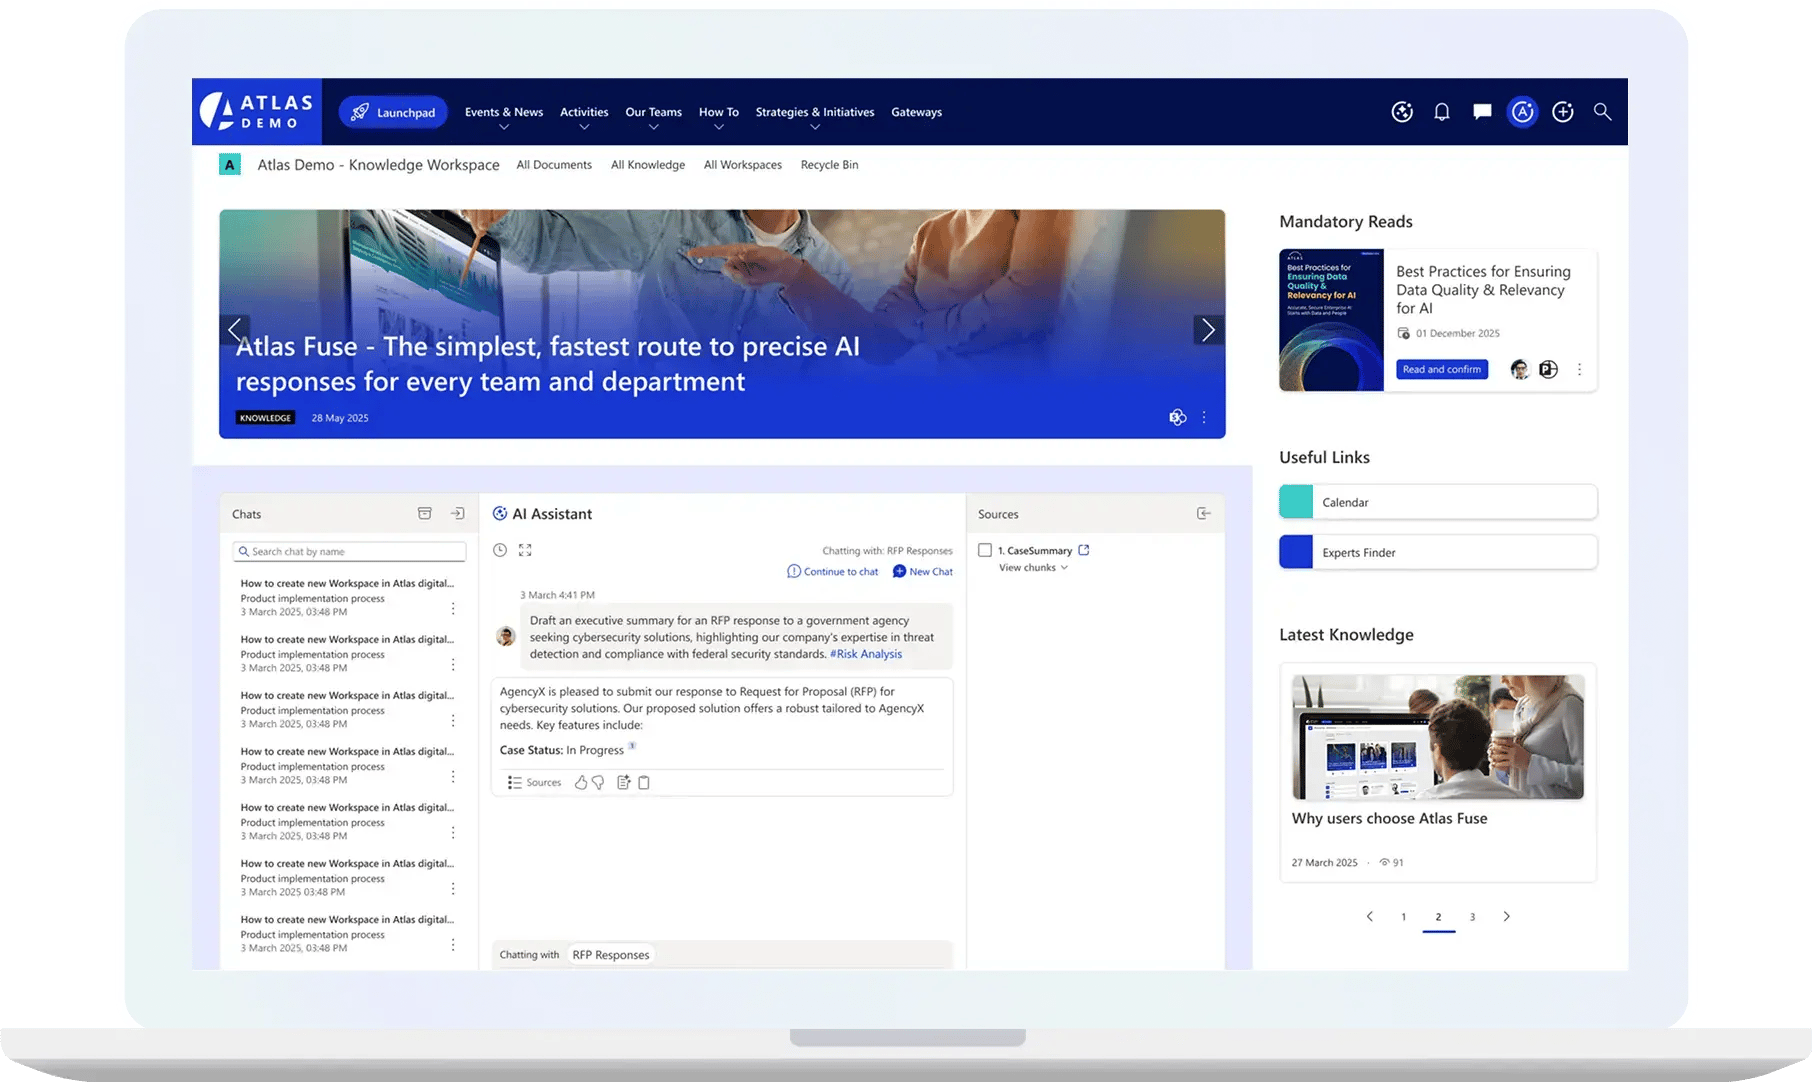Expand the View chunks dropdown
1812x1082 pixels.
(x=1035, y=567)
